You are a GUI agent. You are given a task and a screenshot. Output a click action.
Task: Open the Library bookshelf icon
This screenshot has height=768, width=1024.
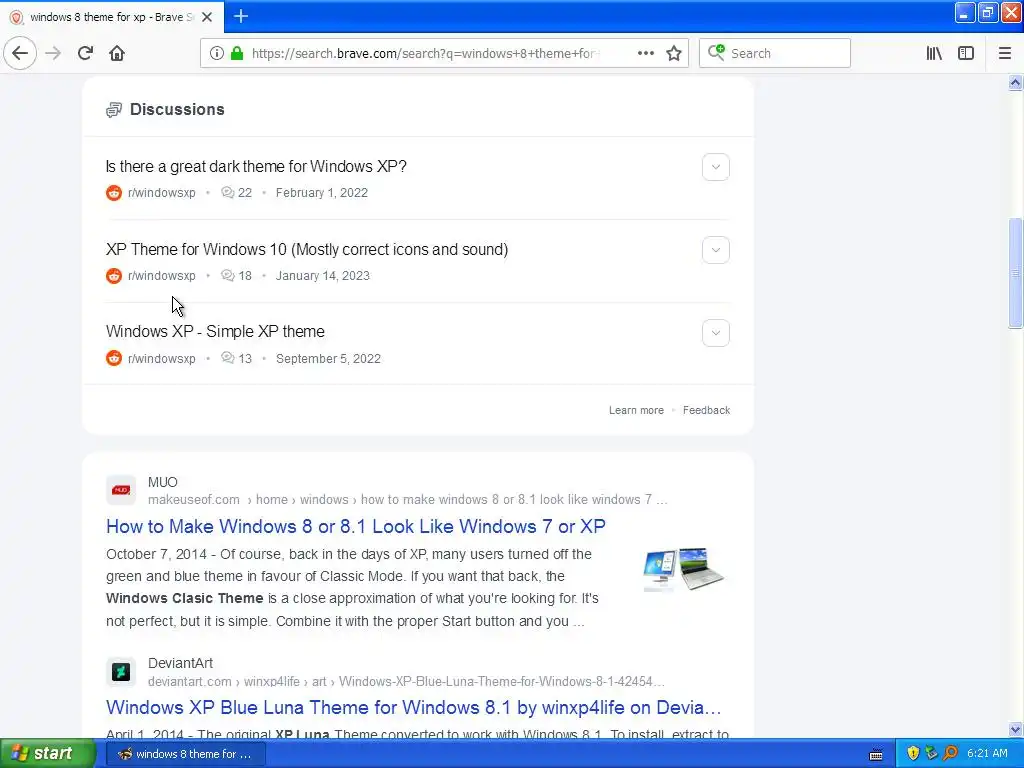pos(934,54)
